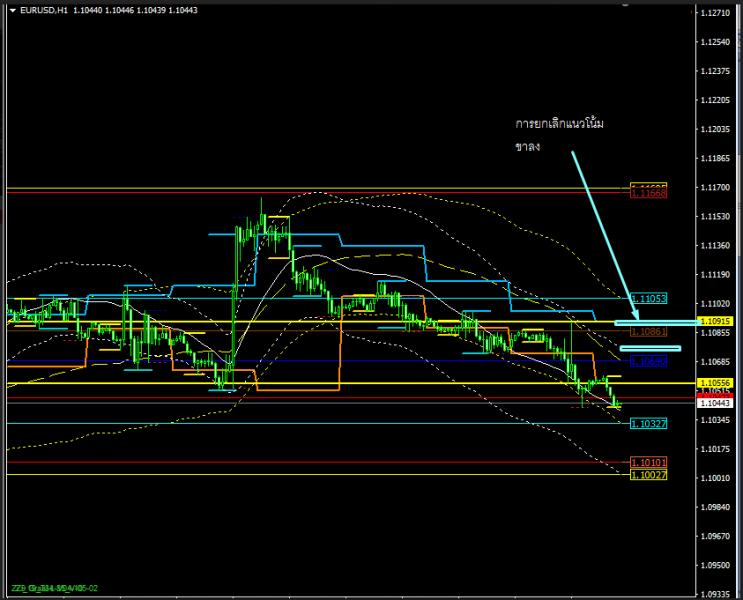Click the 1.11053 cyan price level label
This screenshot has width=743, height=600.
pos(649,298)
